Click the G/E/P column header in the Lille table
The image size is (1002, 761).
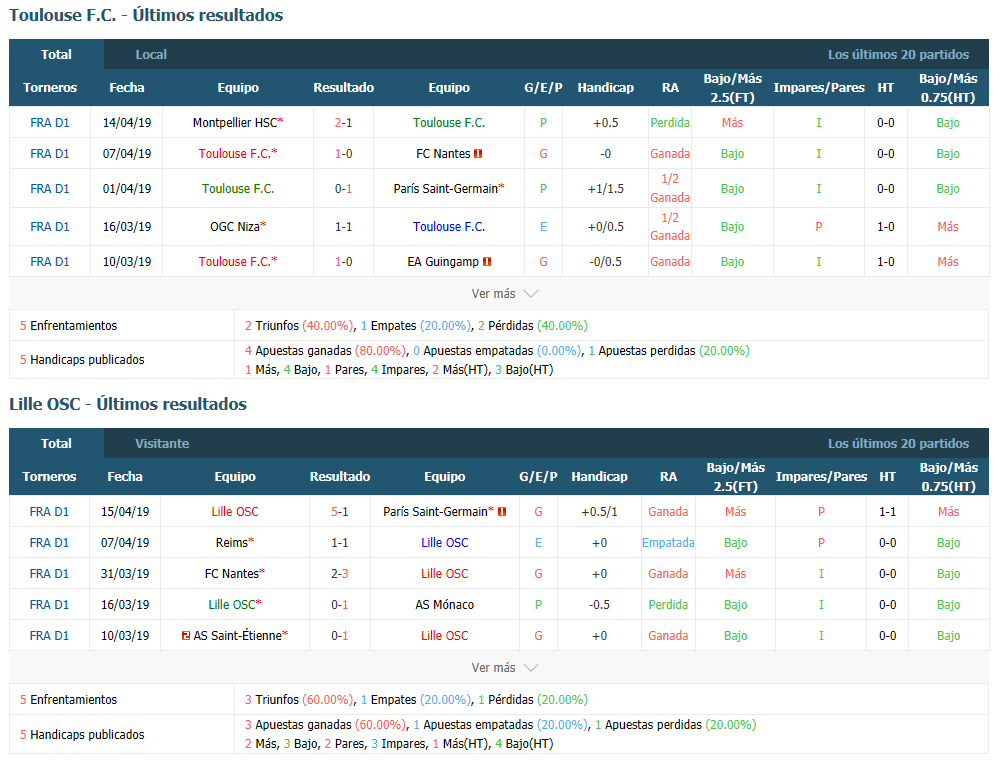click(x=539, y=477)
